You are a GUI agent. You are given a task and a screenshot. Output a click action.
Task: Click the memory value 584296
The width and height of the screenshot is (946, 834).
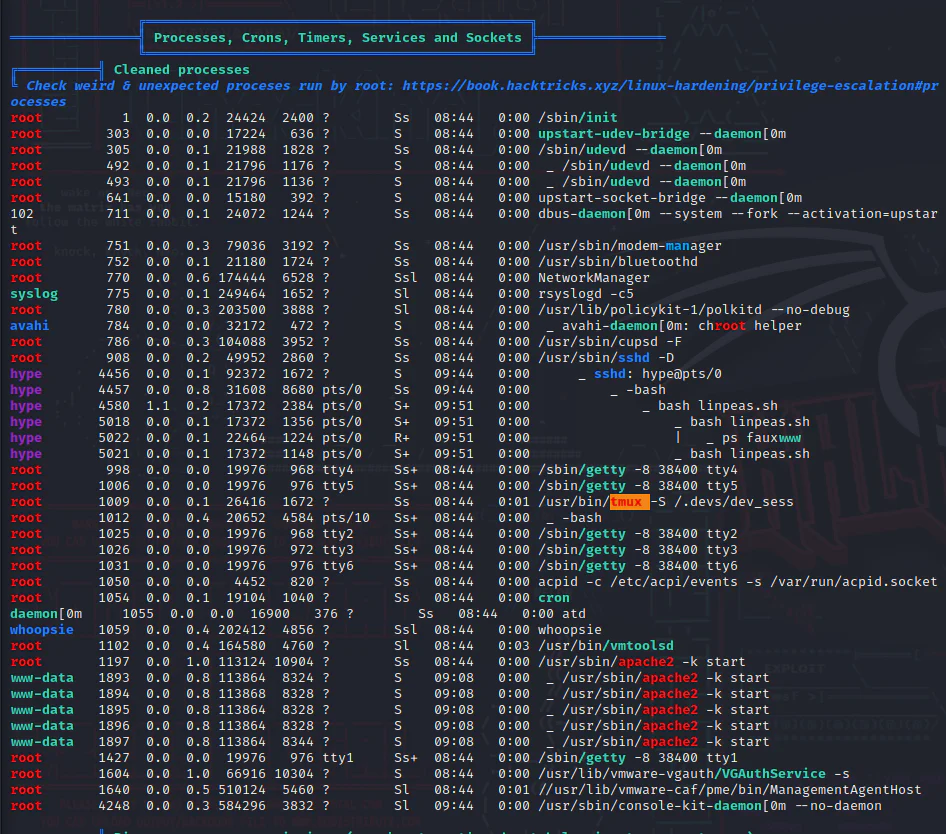point(242,806)
